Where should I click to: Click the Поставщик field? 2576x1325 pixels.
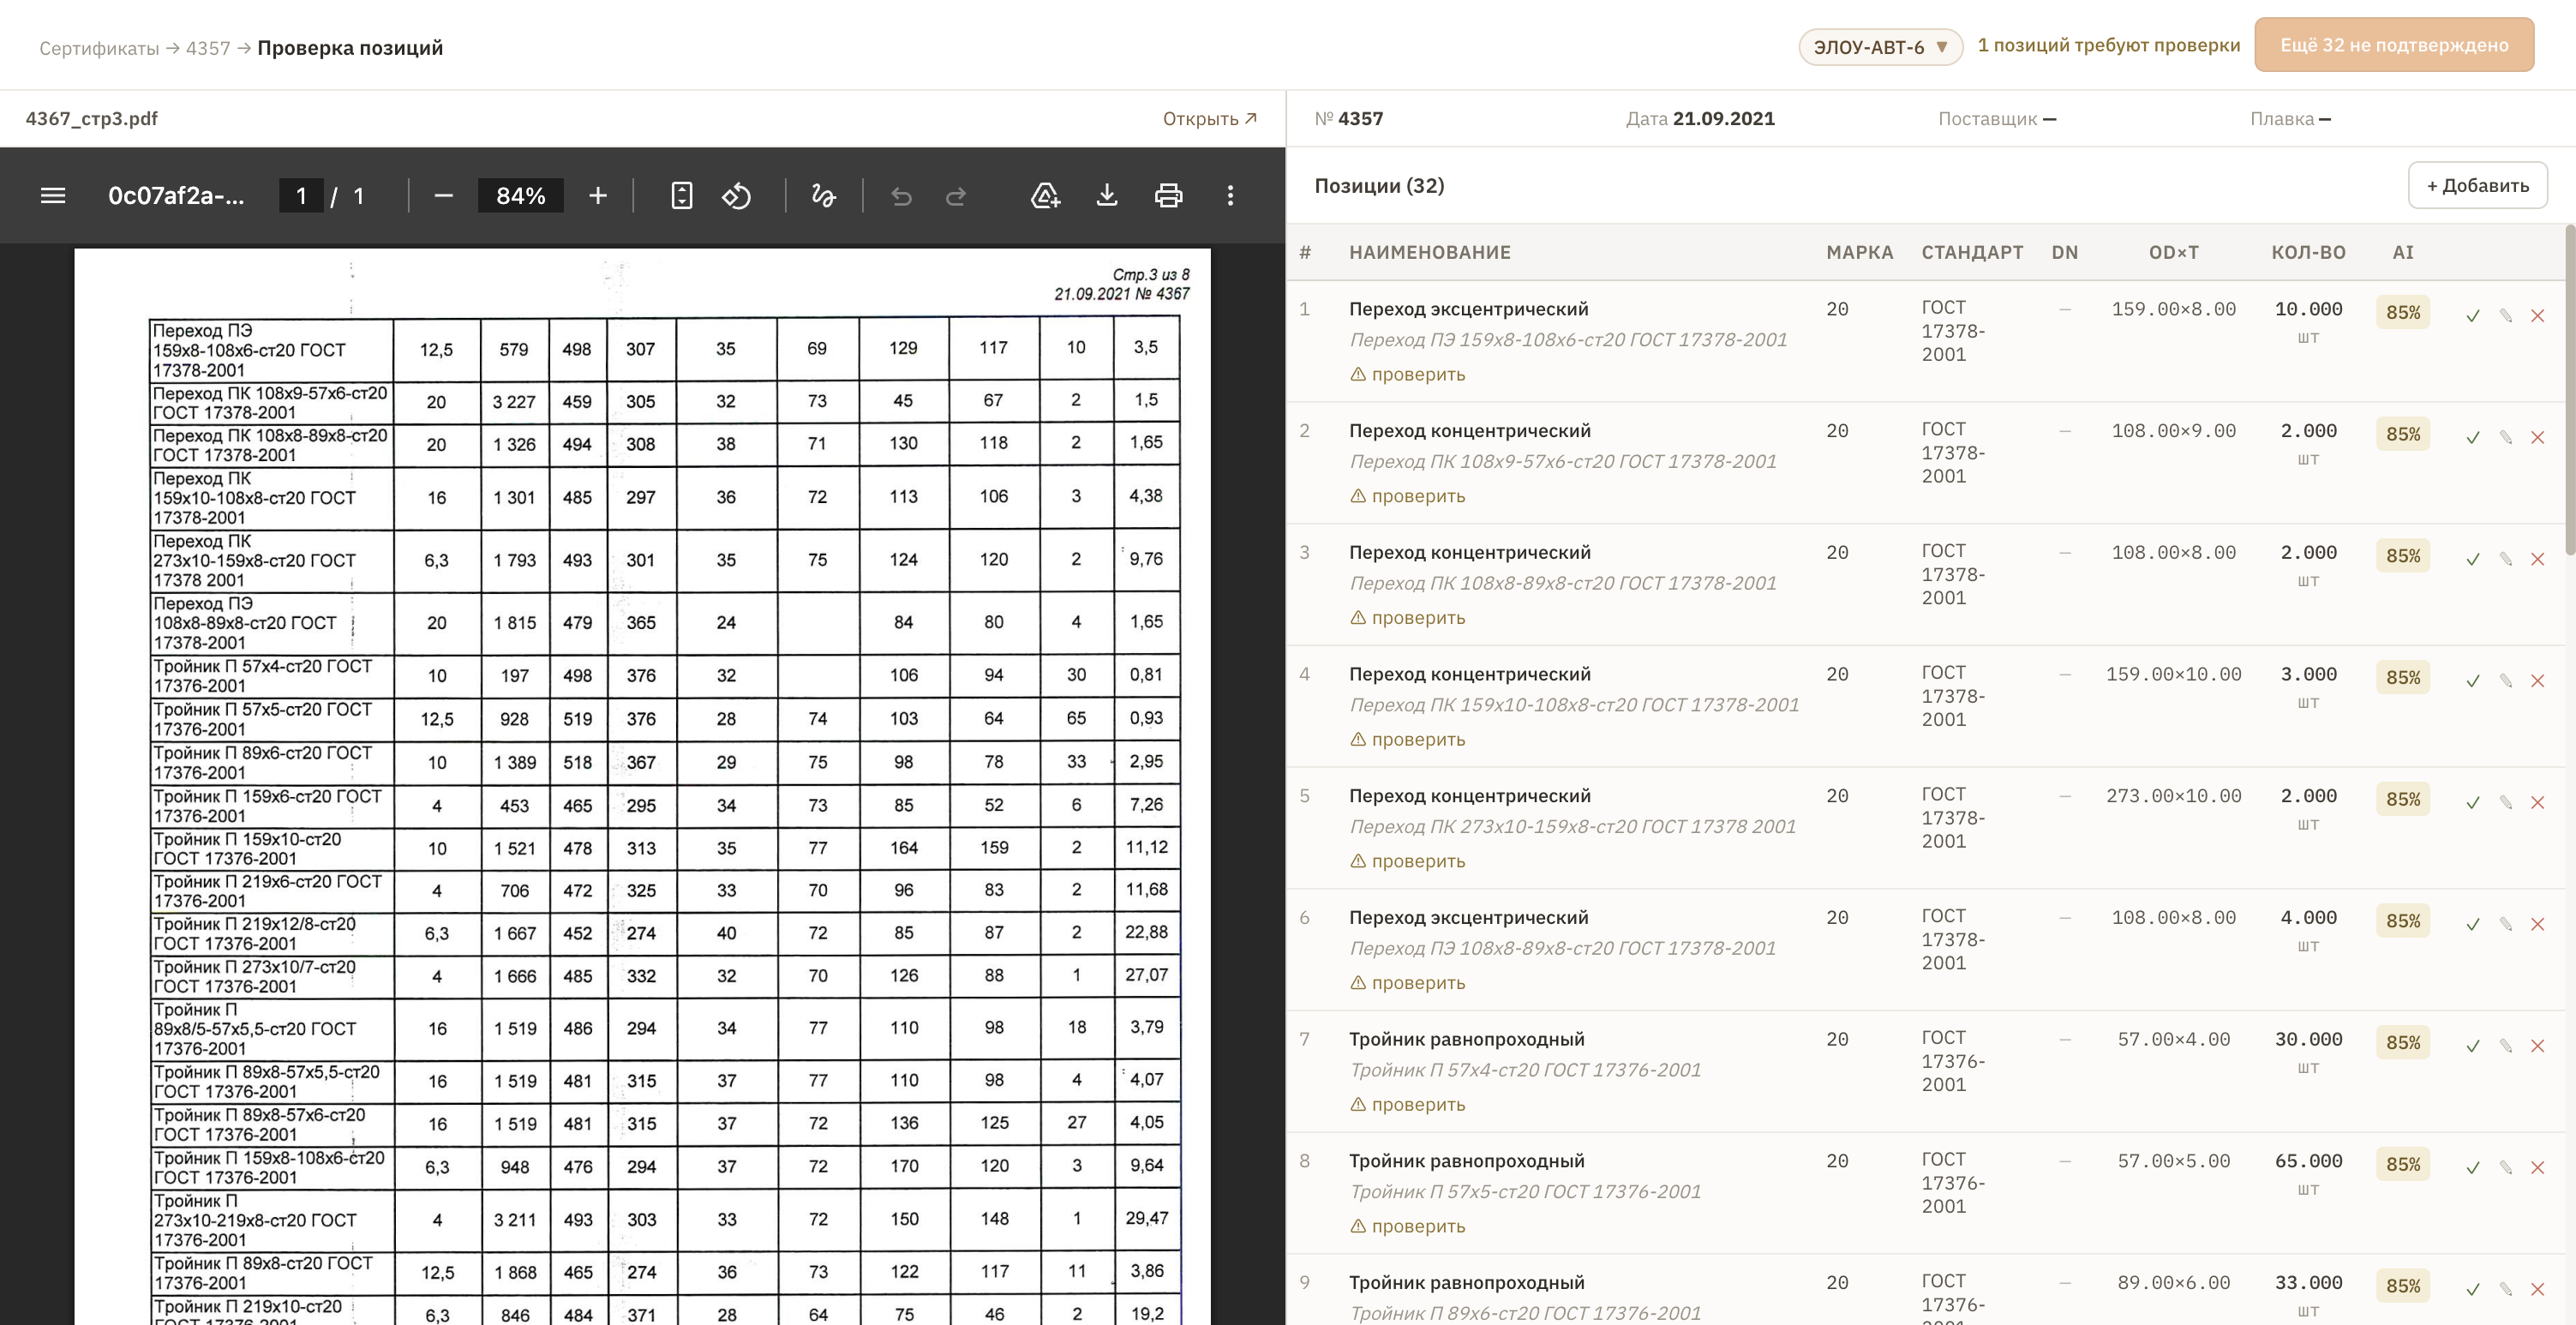1997,119
